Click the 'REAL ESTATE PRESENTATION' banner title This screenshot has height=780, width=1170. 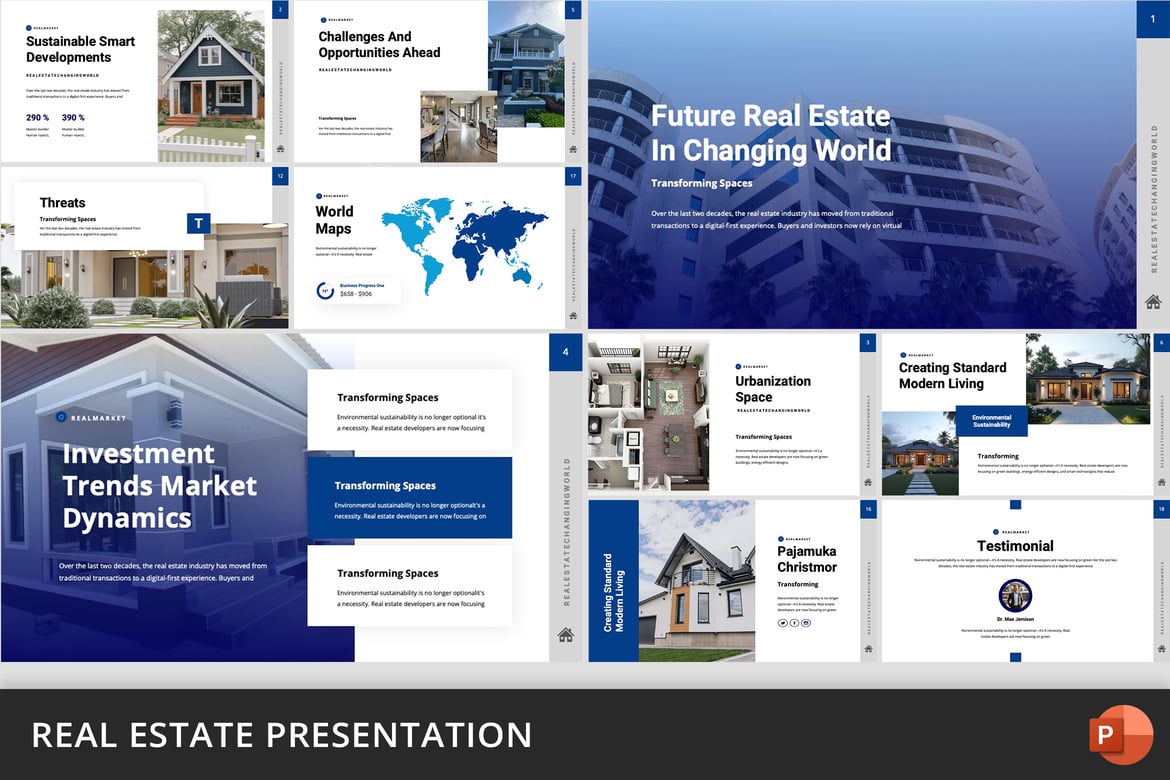(x=282, y=735)
